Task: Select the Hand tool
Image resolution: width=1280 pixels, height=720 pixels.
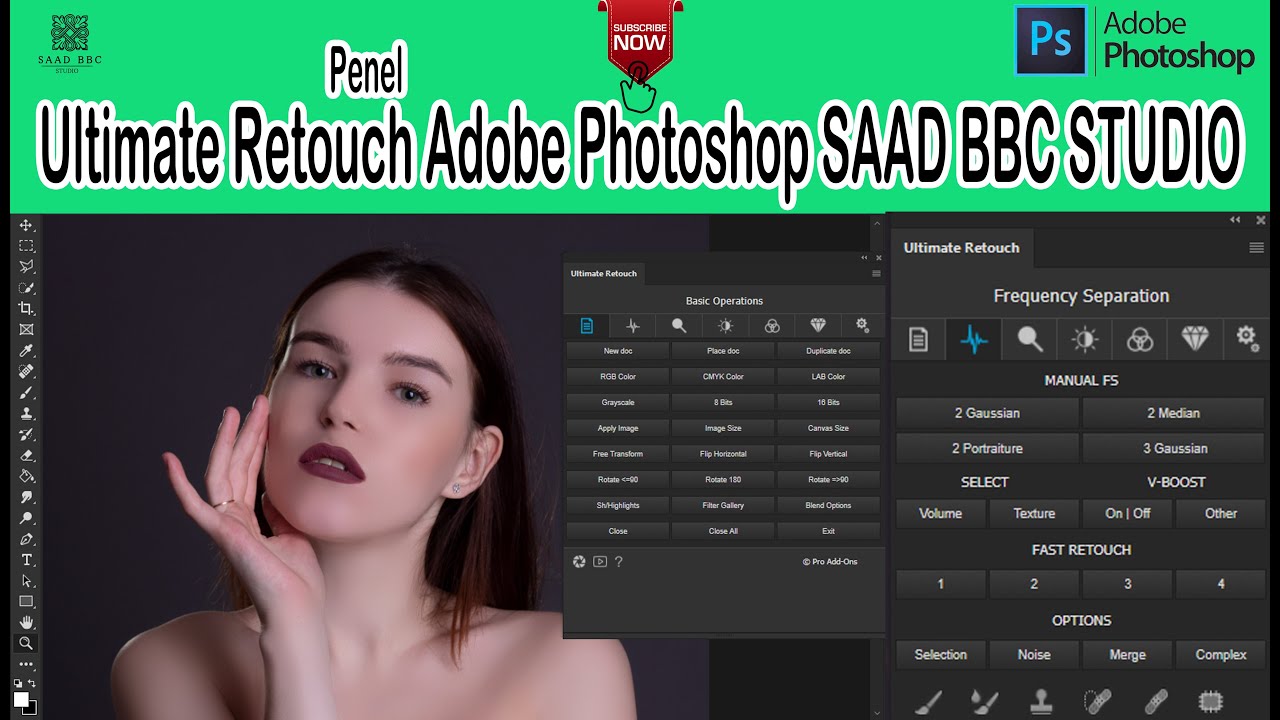Action: pyautogui.click(x=27, y=622)
